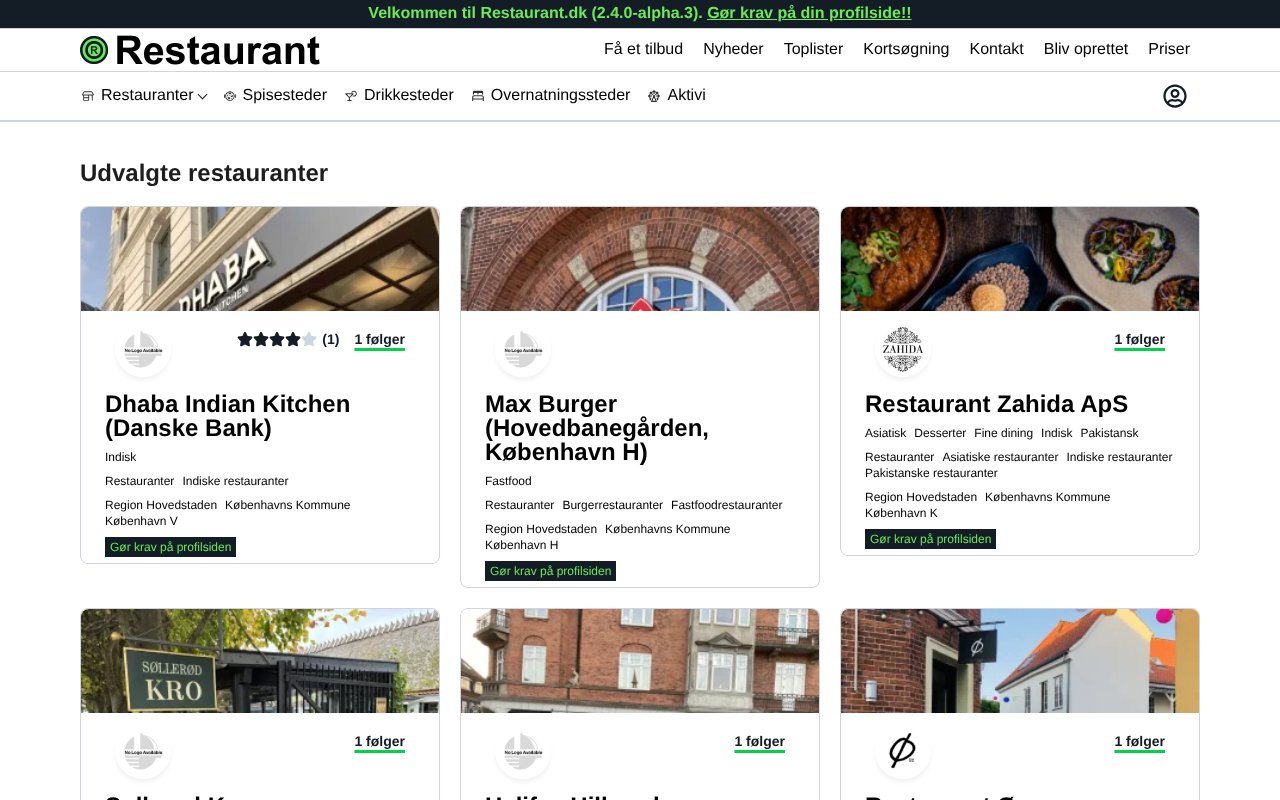The width and height of the screenshot is (1280, 800).
Task: Click '1 følger' on Restaurant Zahida card
Action: click(1139, 340)
